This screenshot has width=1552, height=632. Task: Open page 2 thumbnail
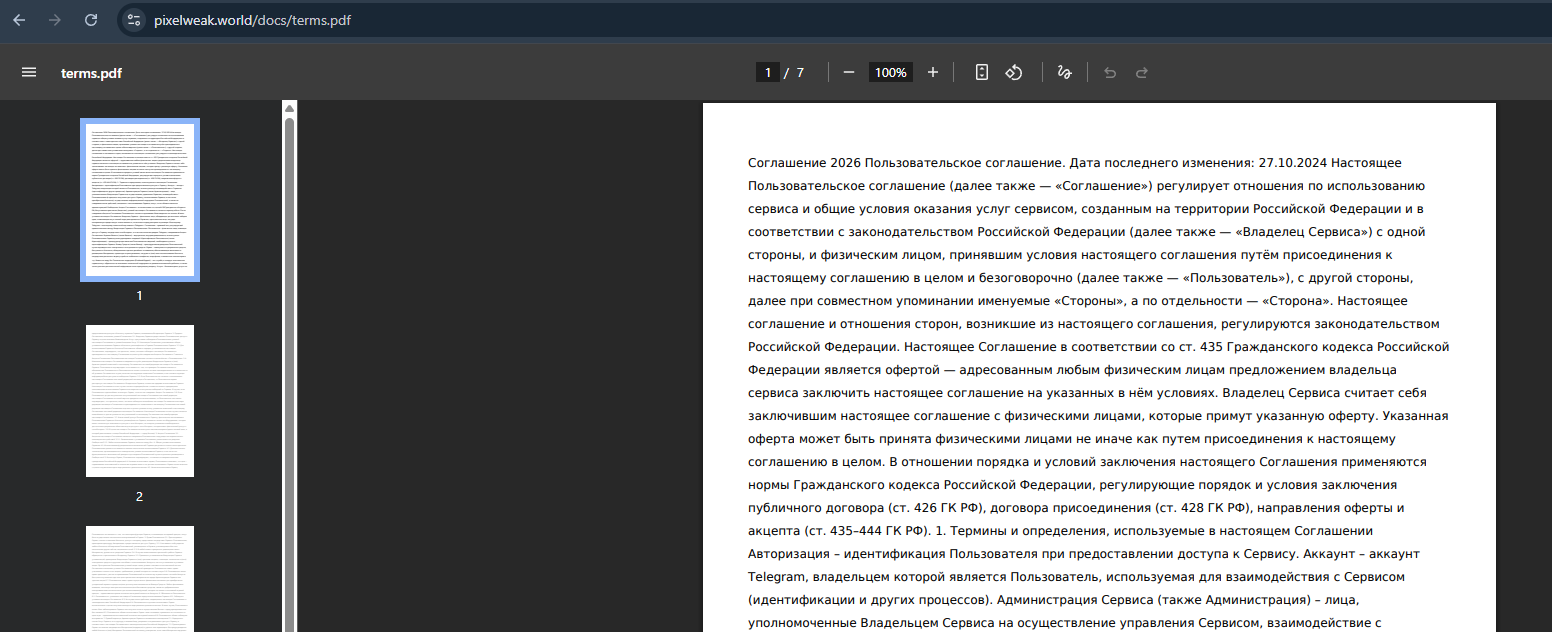tap(140, 401)
